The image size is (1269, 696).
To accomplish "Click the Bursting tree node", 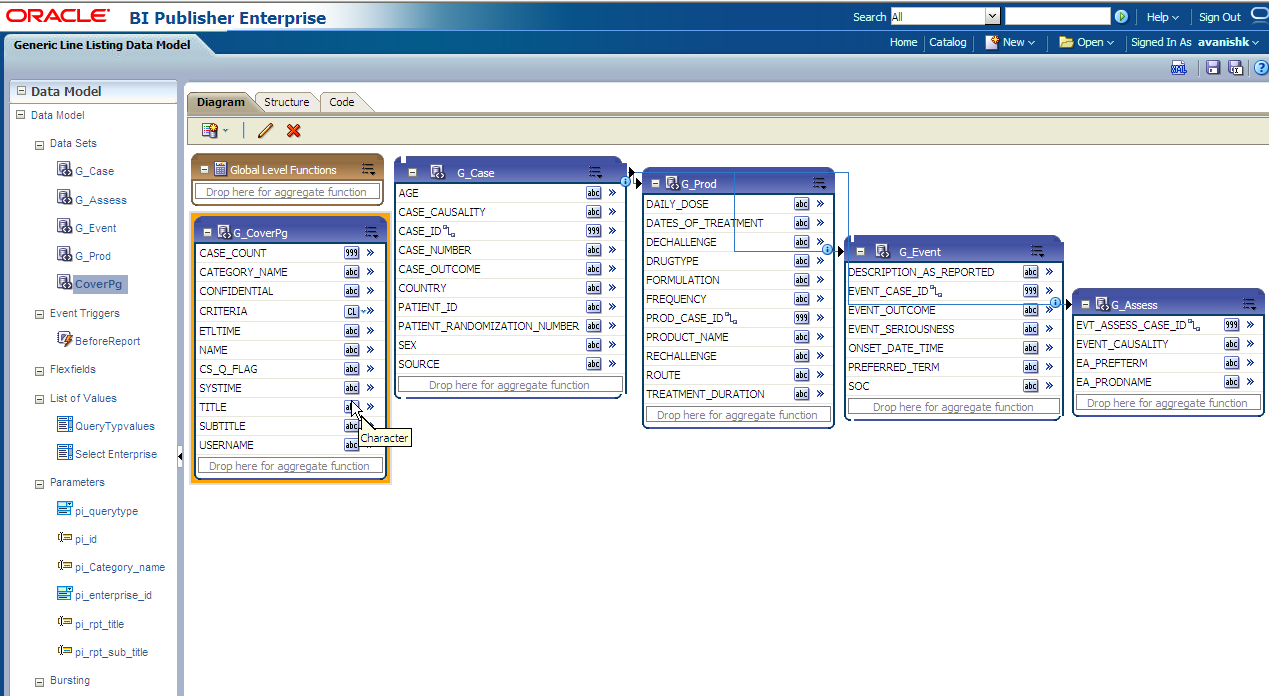I will [70, 680].
